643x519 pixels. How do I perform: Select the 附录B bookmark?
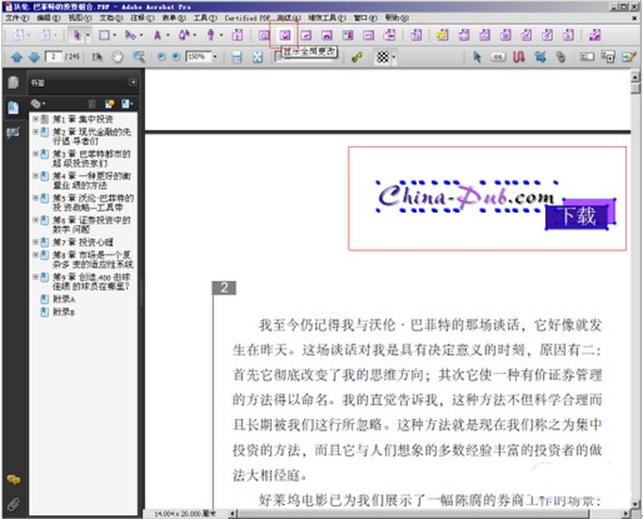tap(64, 312)
